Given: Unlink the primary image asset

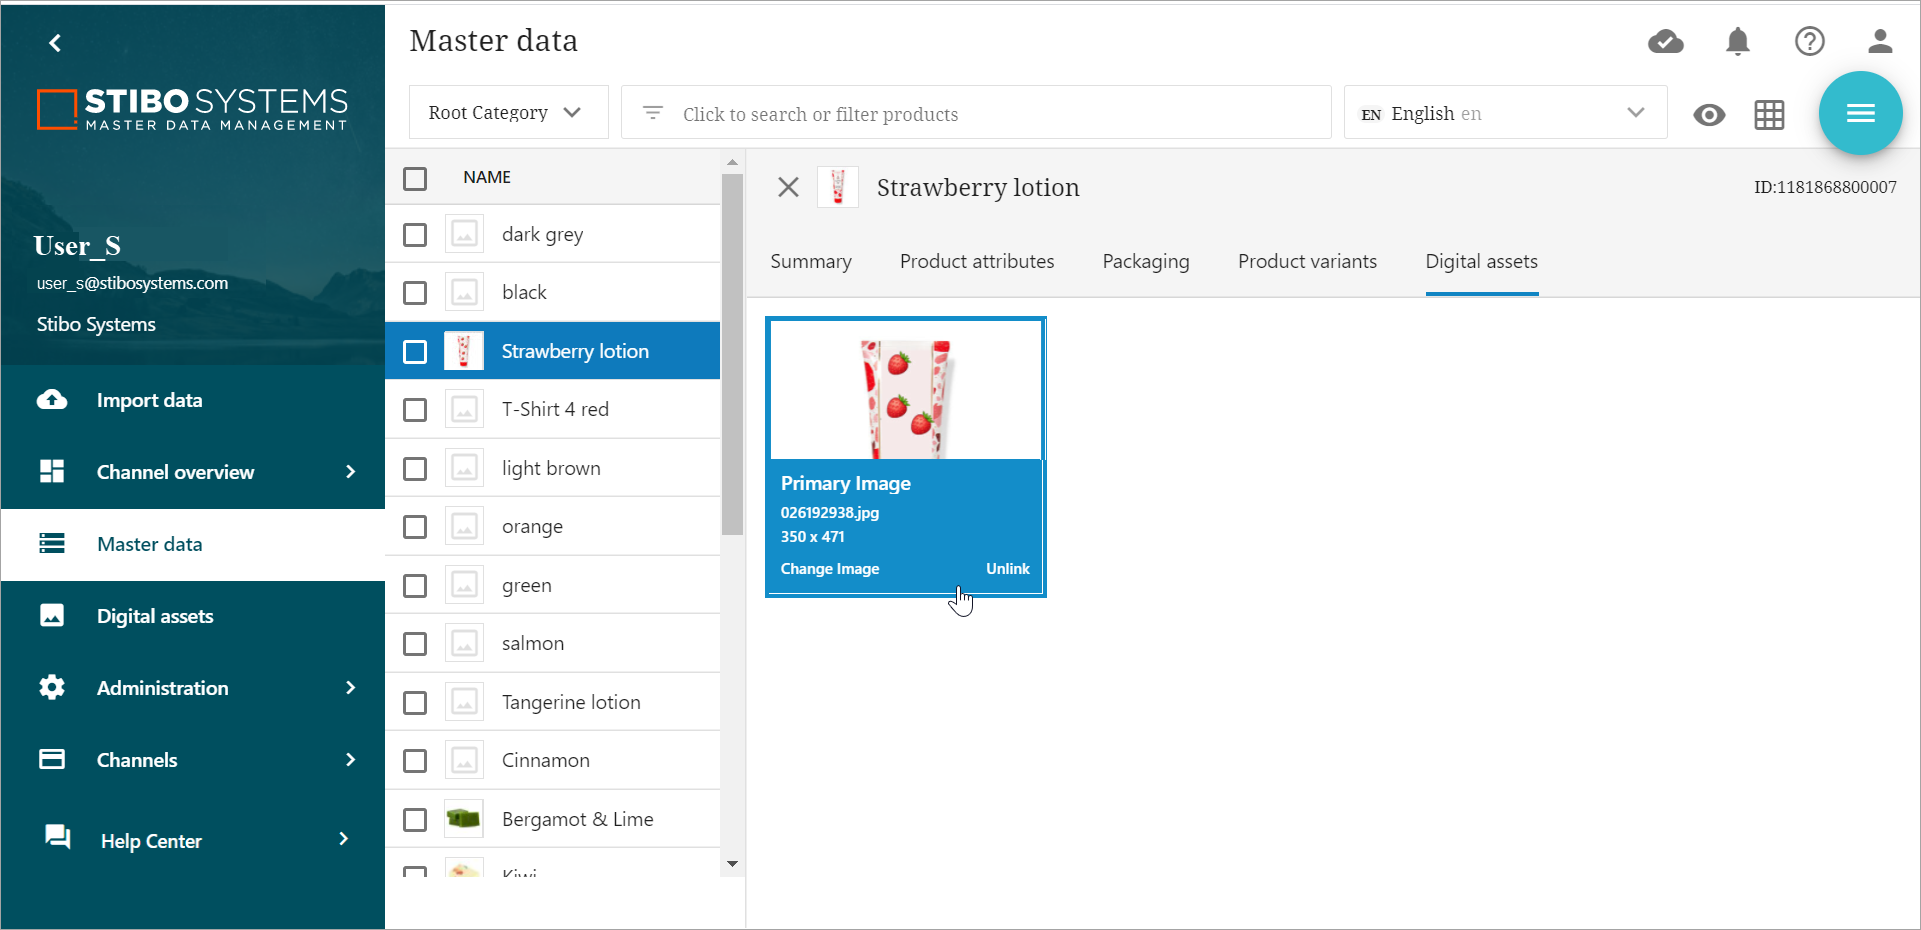Looking at the screenshot, I should click(1007, 569).
